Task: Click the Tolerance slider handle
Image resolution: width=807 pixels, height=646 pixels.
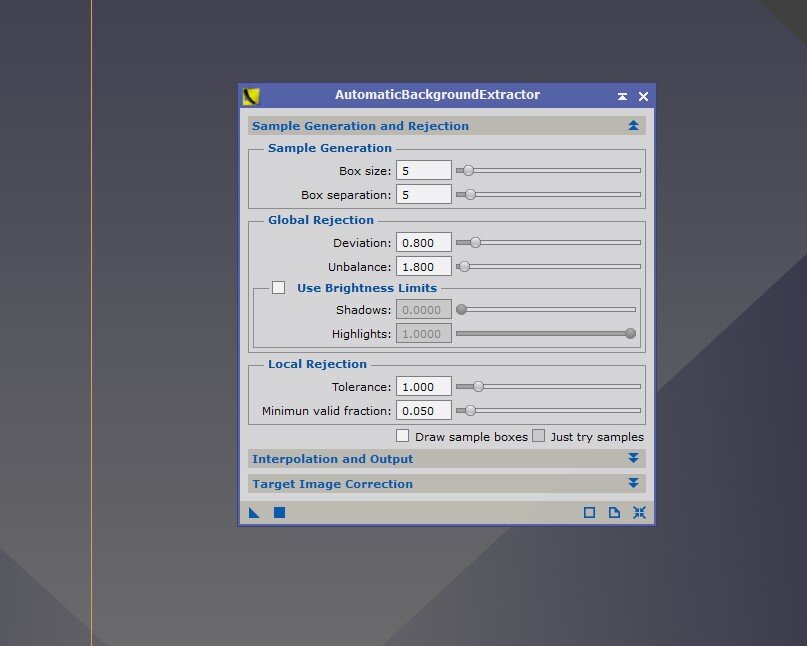Action: click(479, 387)
